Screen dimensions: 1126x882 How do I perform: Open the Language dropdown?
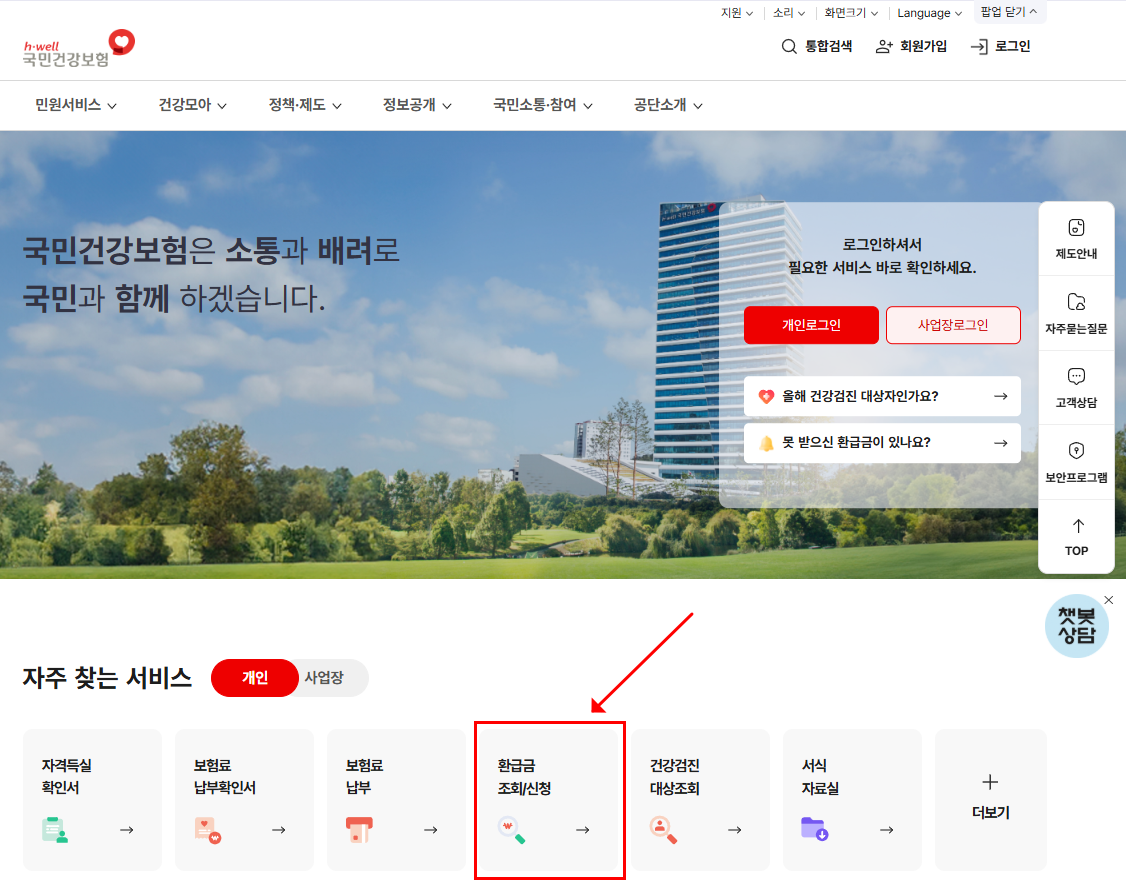click(x=928, y=12)
